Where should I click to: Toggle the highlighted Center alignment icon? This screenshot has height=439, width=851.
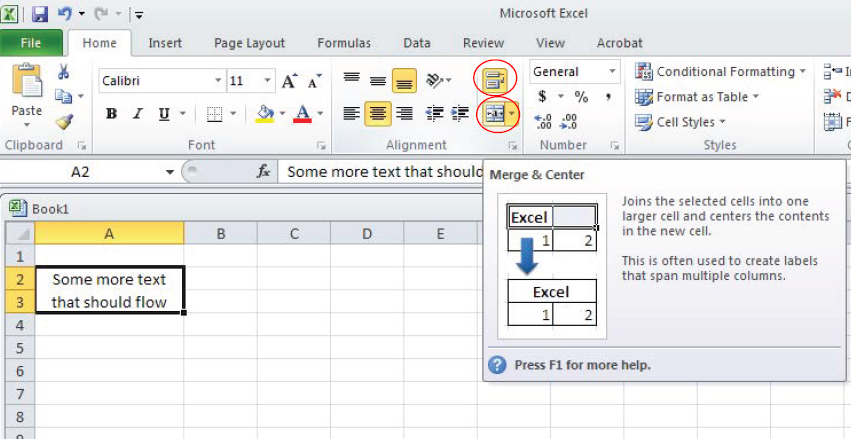click(x=378, y=113)
